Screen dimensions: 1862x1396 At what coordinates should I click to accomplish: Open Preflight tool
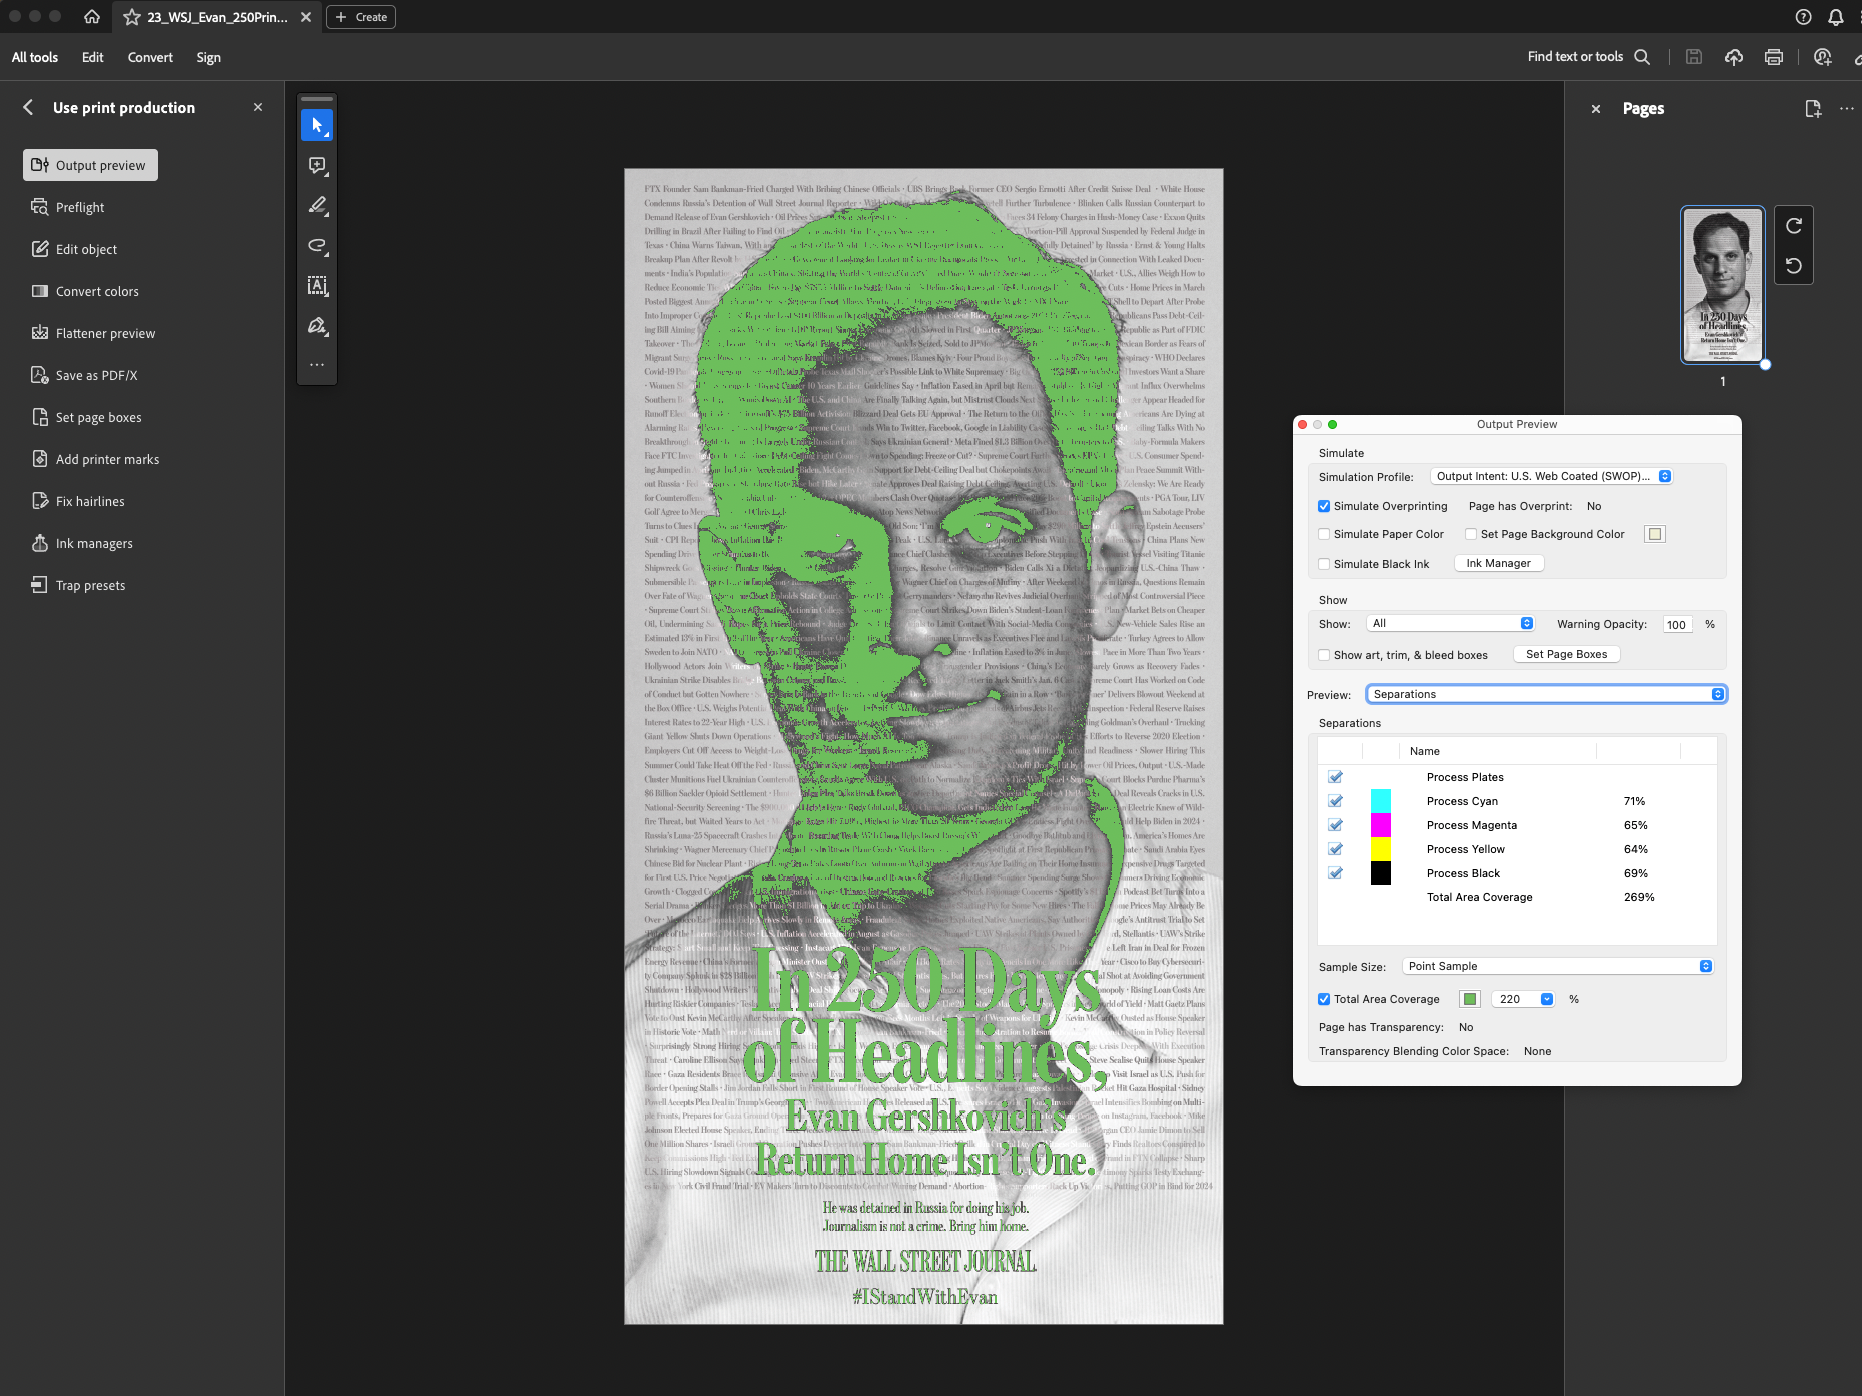68,207
